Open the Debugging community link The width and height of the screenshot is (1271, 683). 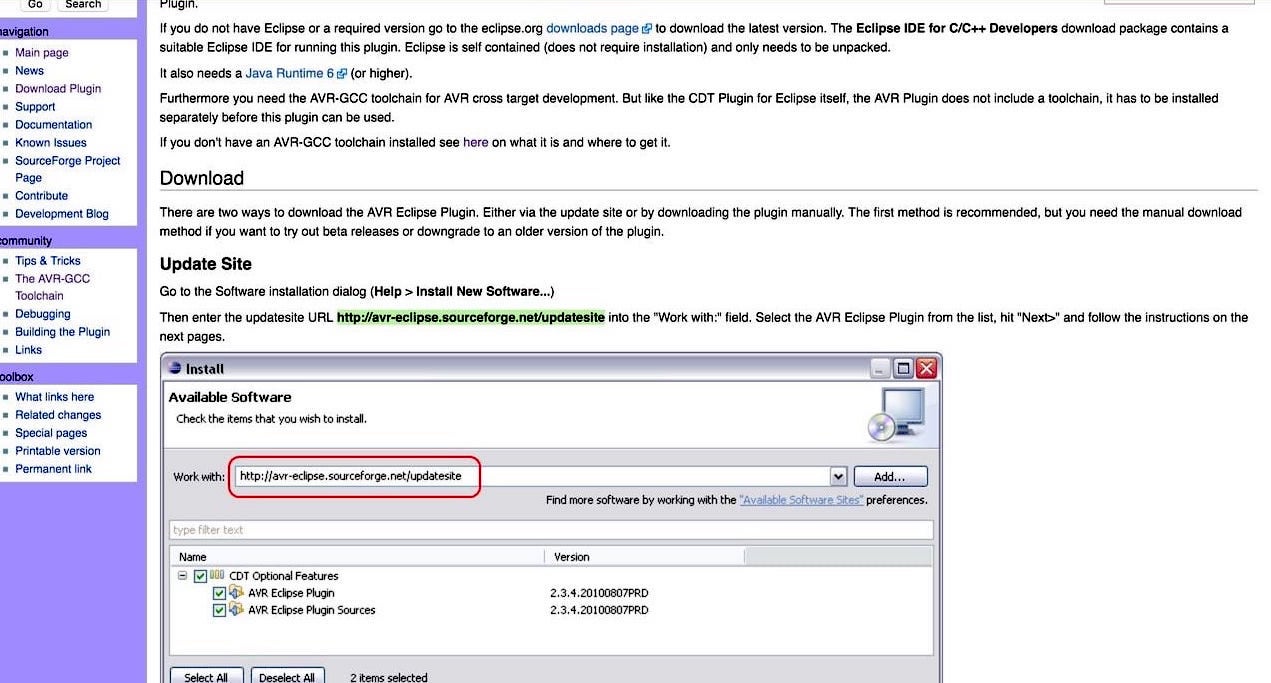pos(43,314)
